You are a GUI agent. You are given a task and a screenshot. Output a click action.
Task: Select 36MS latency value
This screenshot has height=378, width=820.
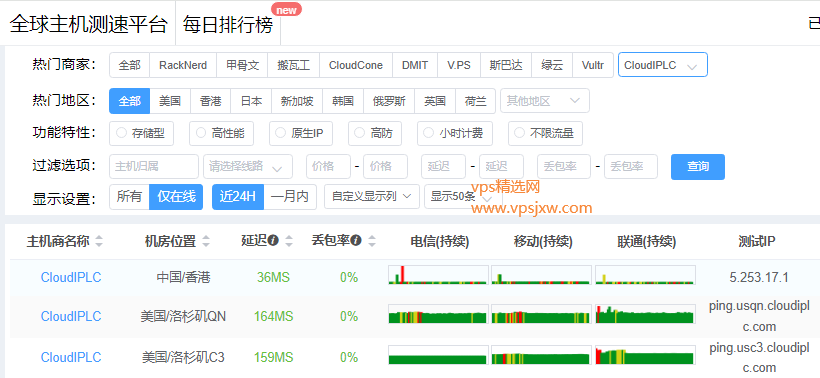click(x=273, y=277)
